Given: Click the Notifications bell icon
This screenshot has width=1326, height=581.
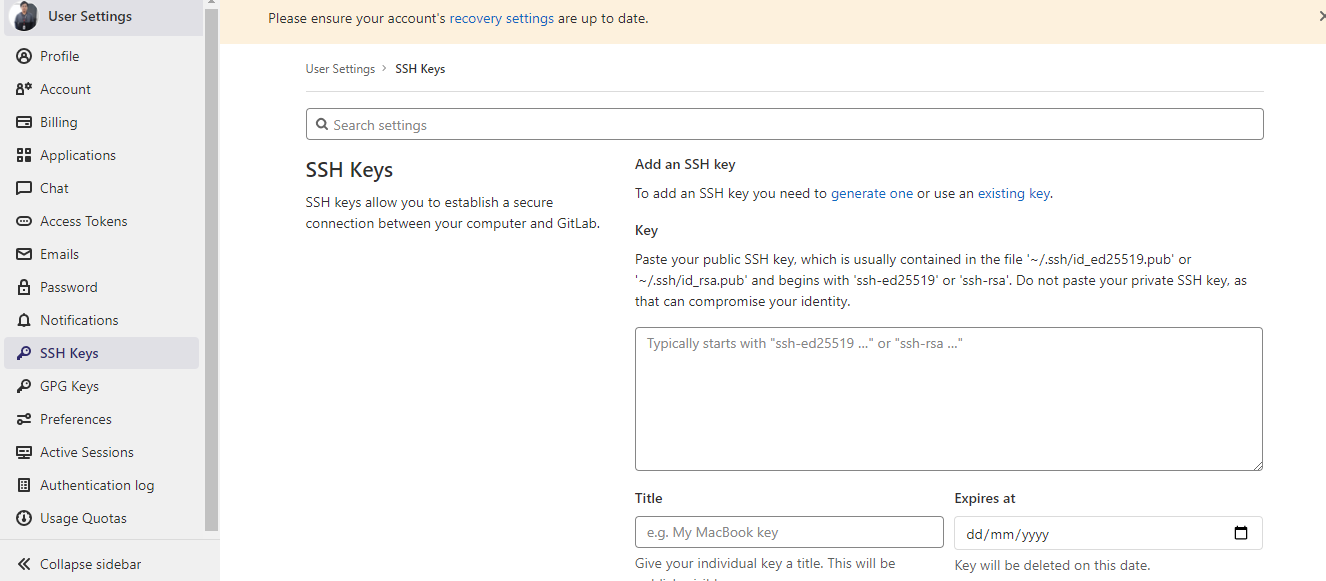Looking at the screenshot, I should [x=24, y=320].
